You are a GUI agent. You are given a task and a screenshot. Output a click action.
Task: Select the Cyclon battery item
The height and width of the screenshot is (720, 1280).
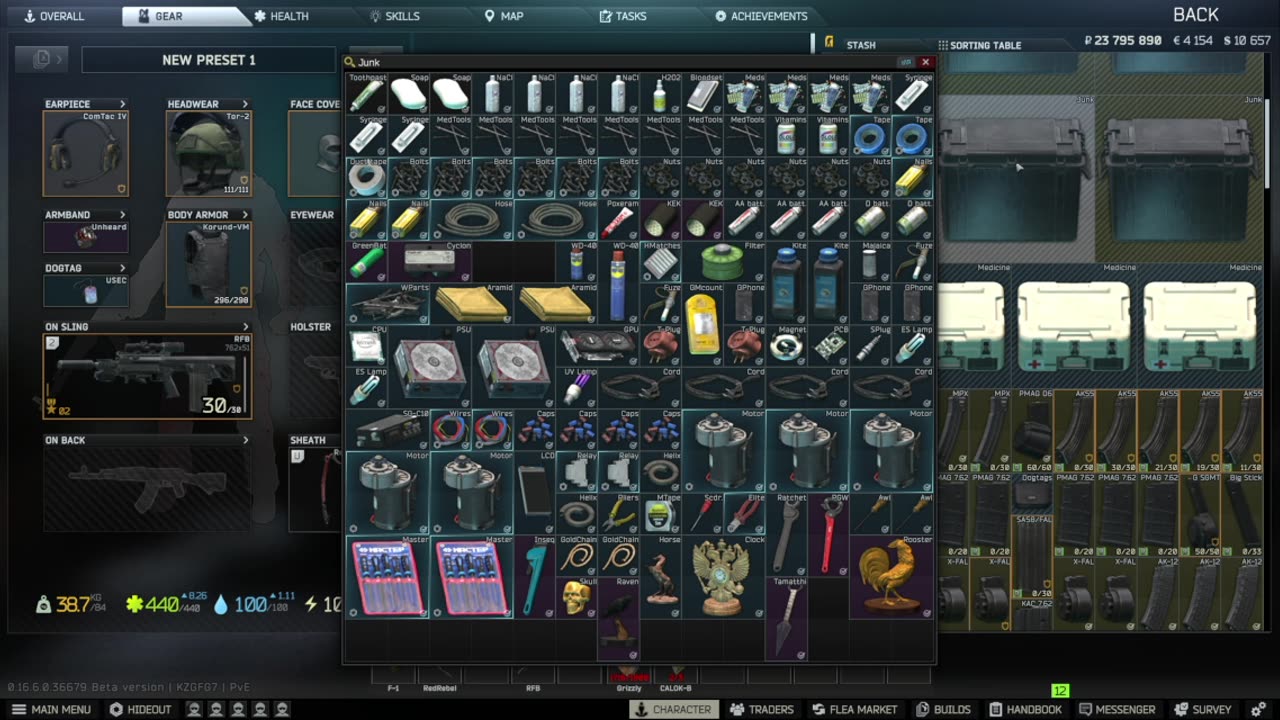(430, 261)
